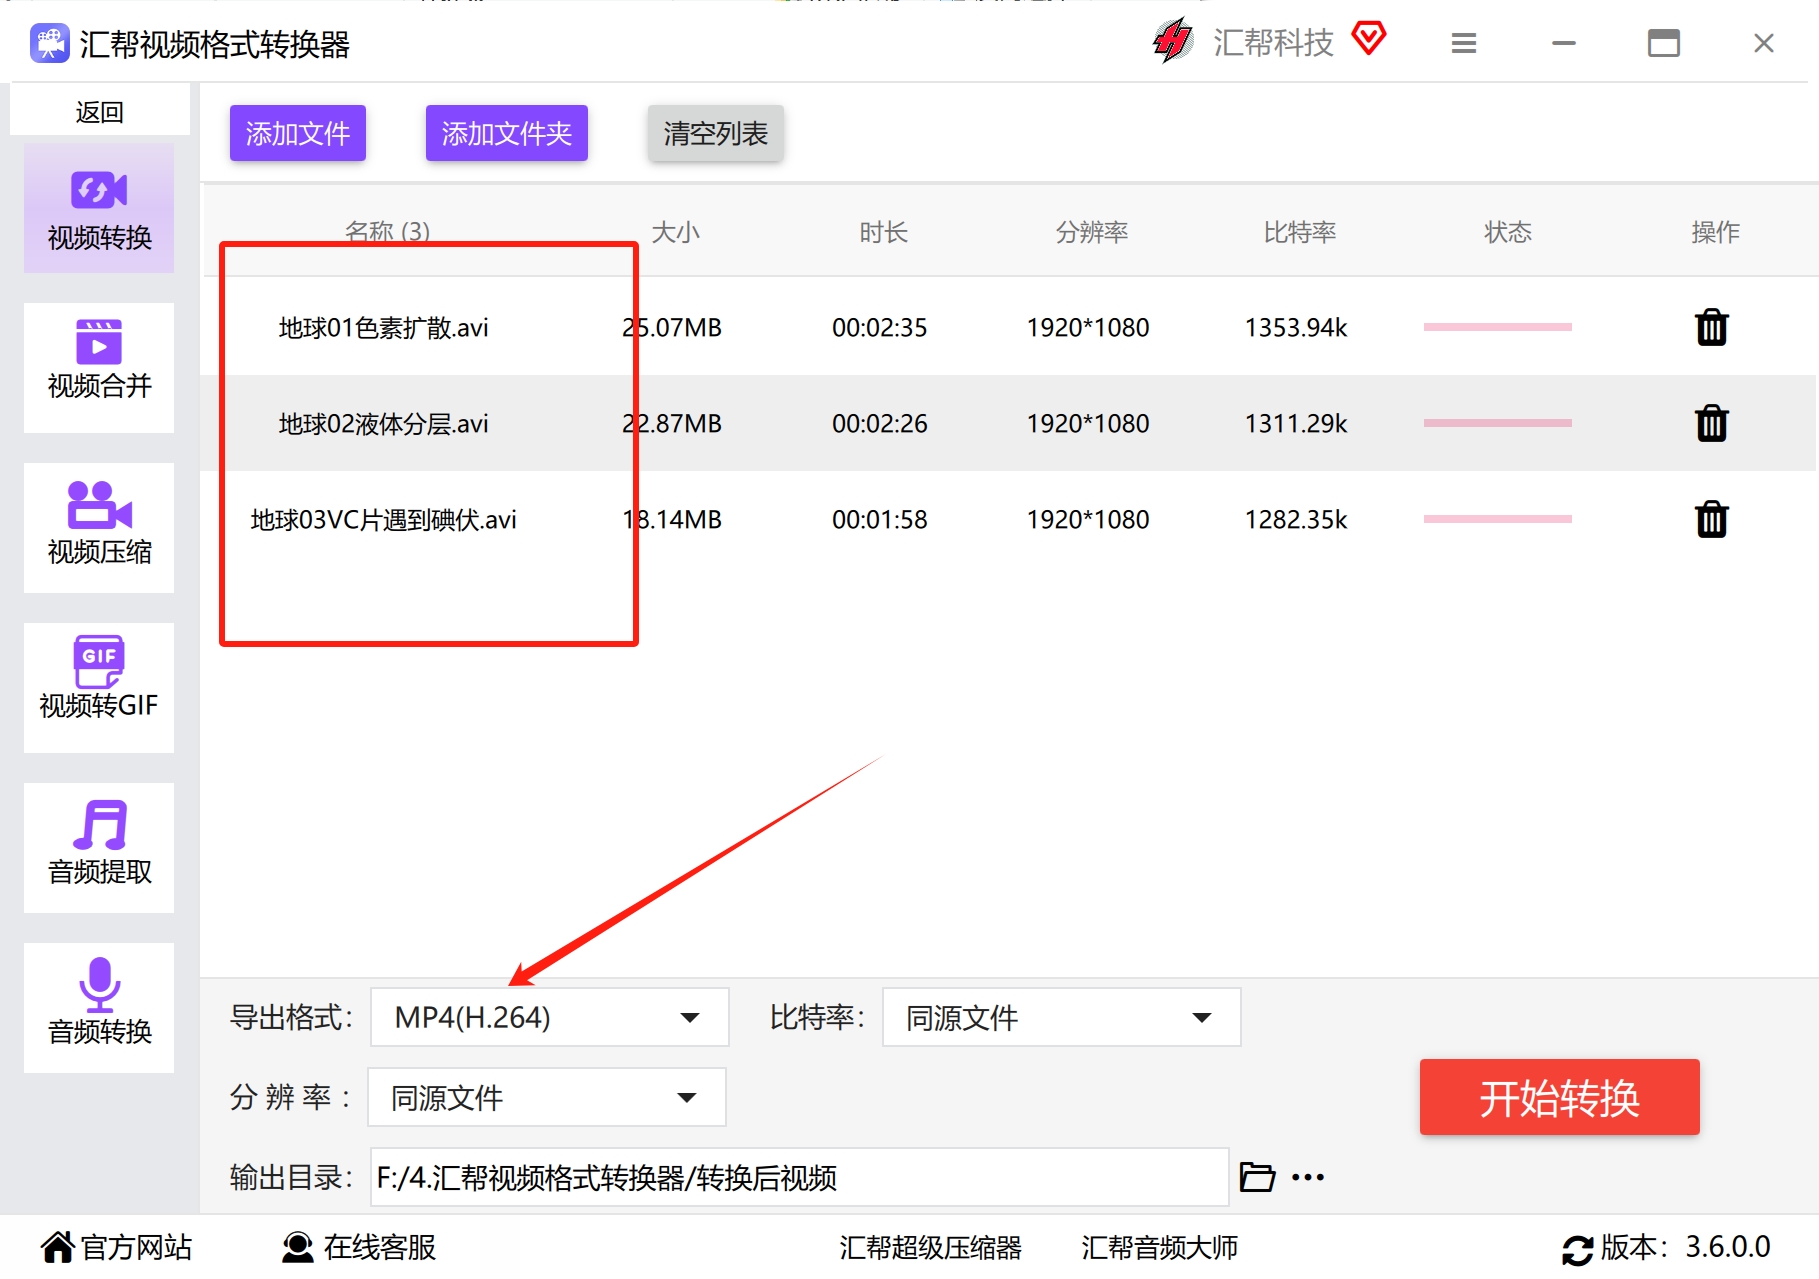
Task: Click progress bar of 地球01色素扩散.avi
Action: coord(1497,327)
